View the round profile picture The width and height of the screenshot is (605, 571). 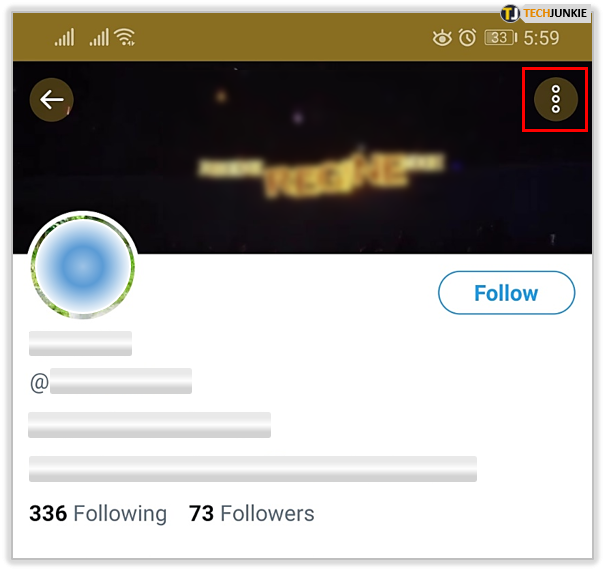[x=83, y=265]
